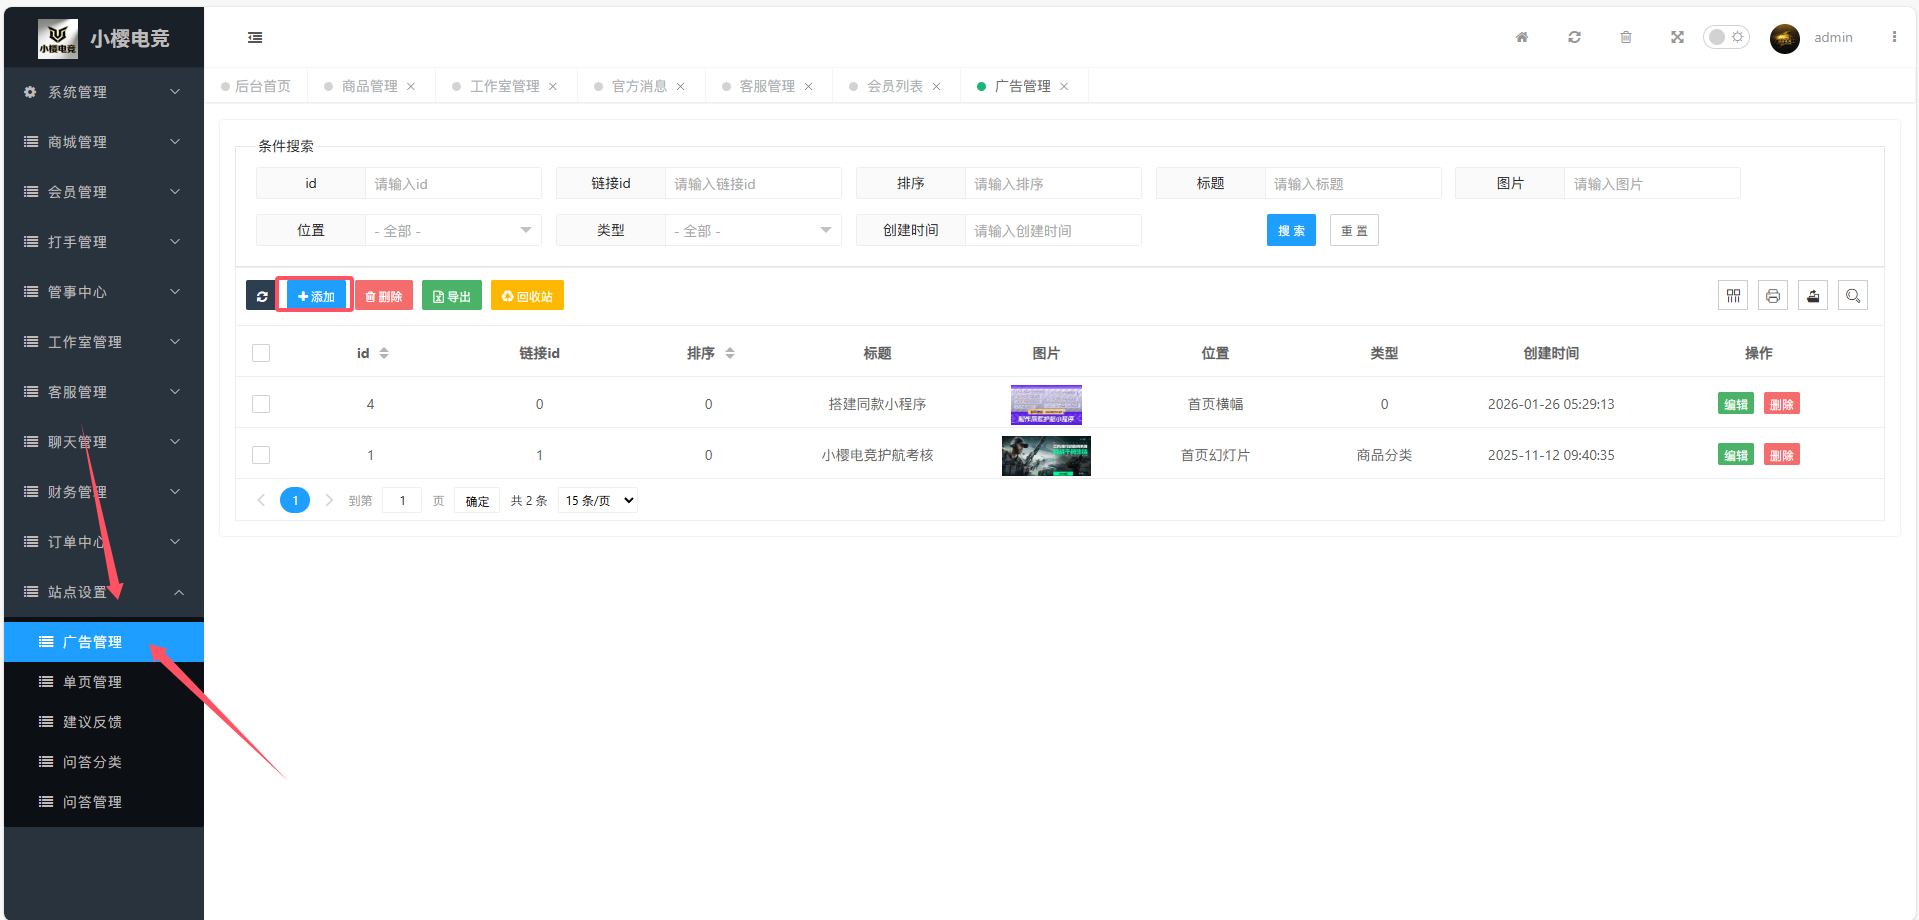Collapse sidebar with the hamburger menu icon
Viewport: 1919px width, 920px height.
[255, 37]
